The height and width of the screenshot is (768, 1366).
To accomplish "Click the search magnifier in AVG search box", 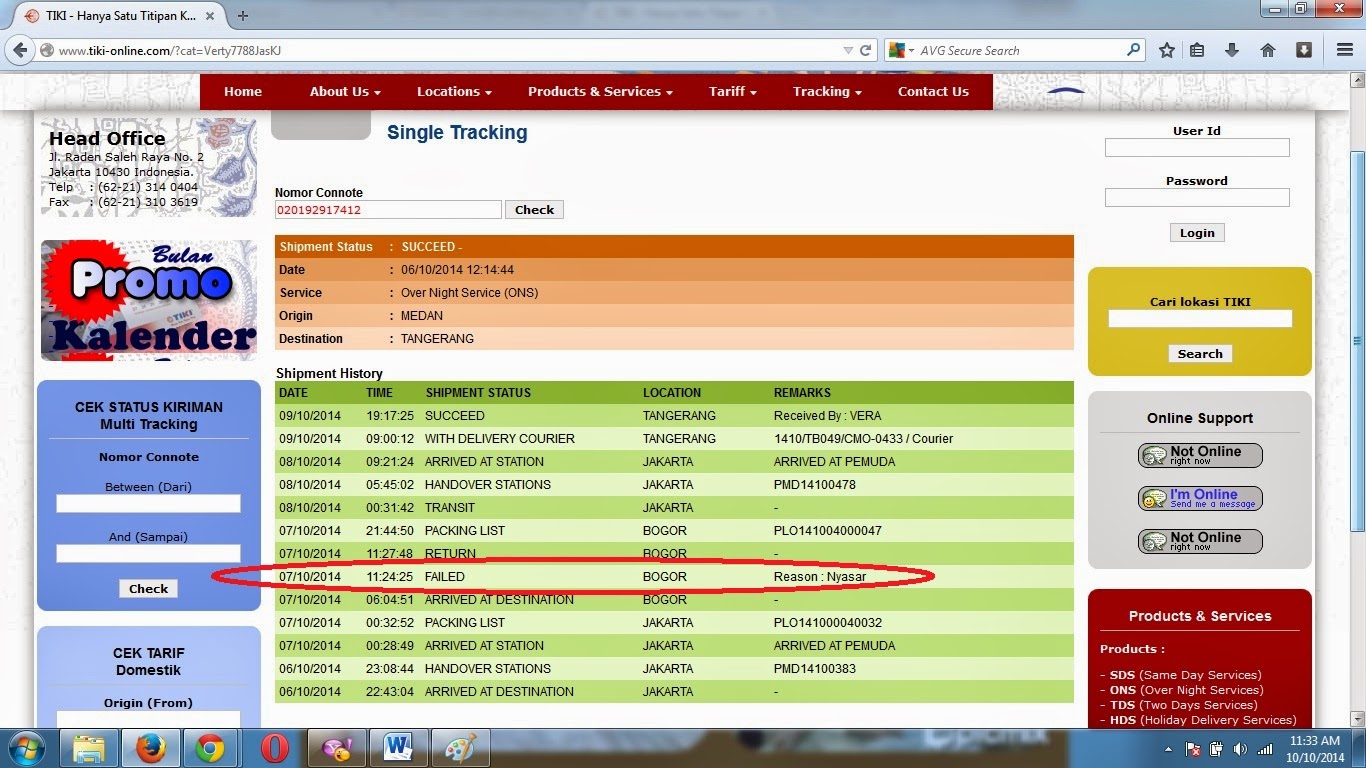I will click(1133, 50).
